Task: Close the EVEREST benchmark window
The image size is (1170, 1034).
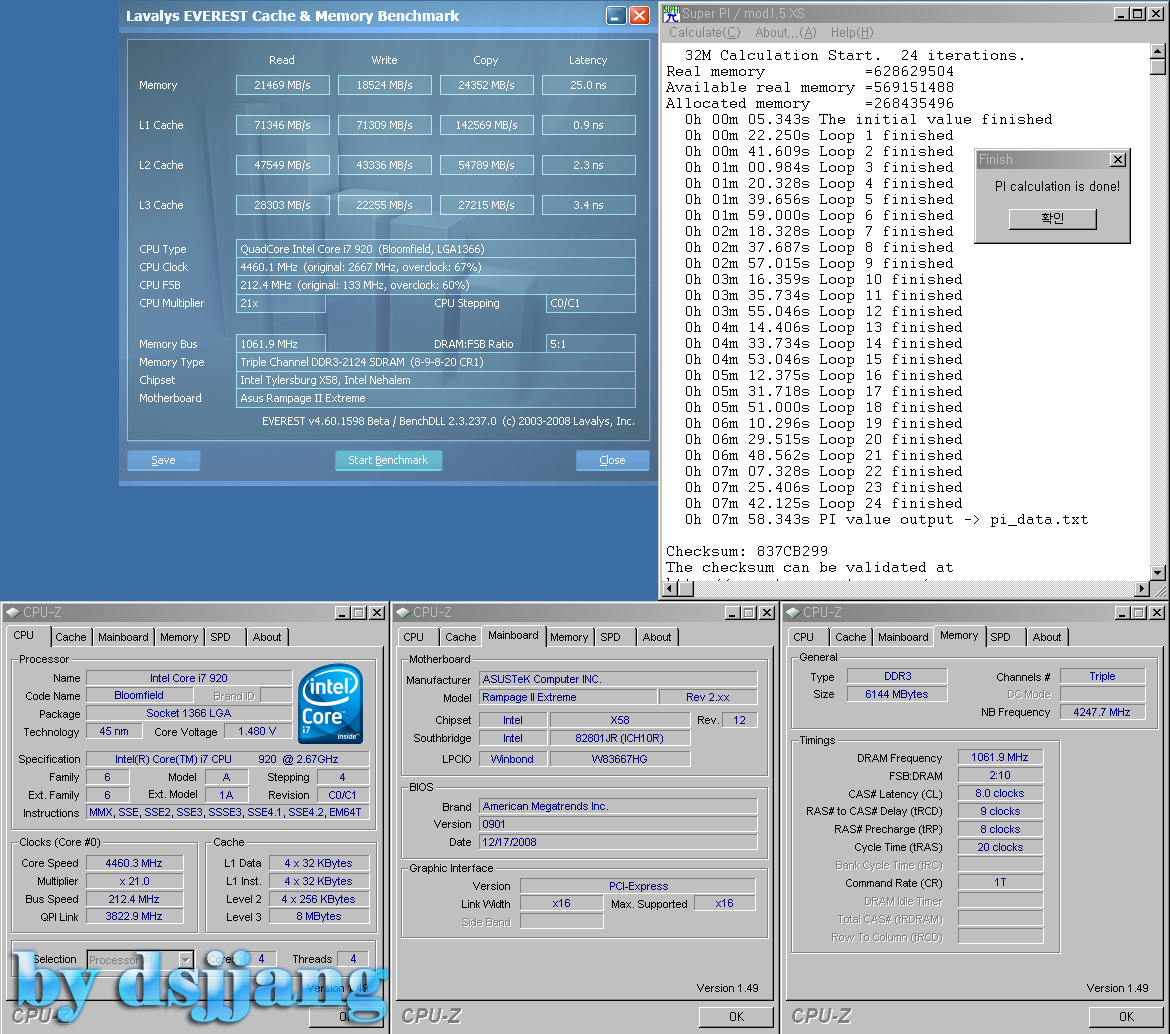Action: [639, 16]
